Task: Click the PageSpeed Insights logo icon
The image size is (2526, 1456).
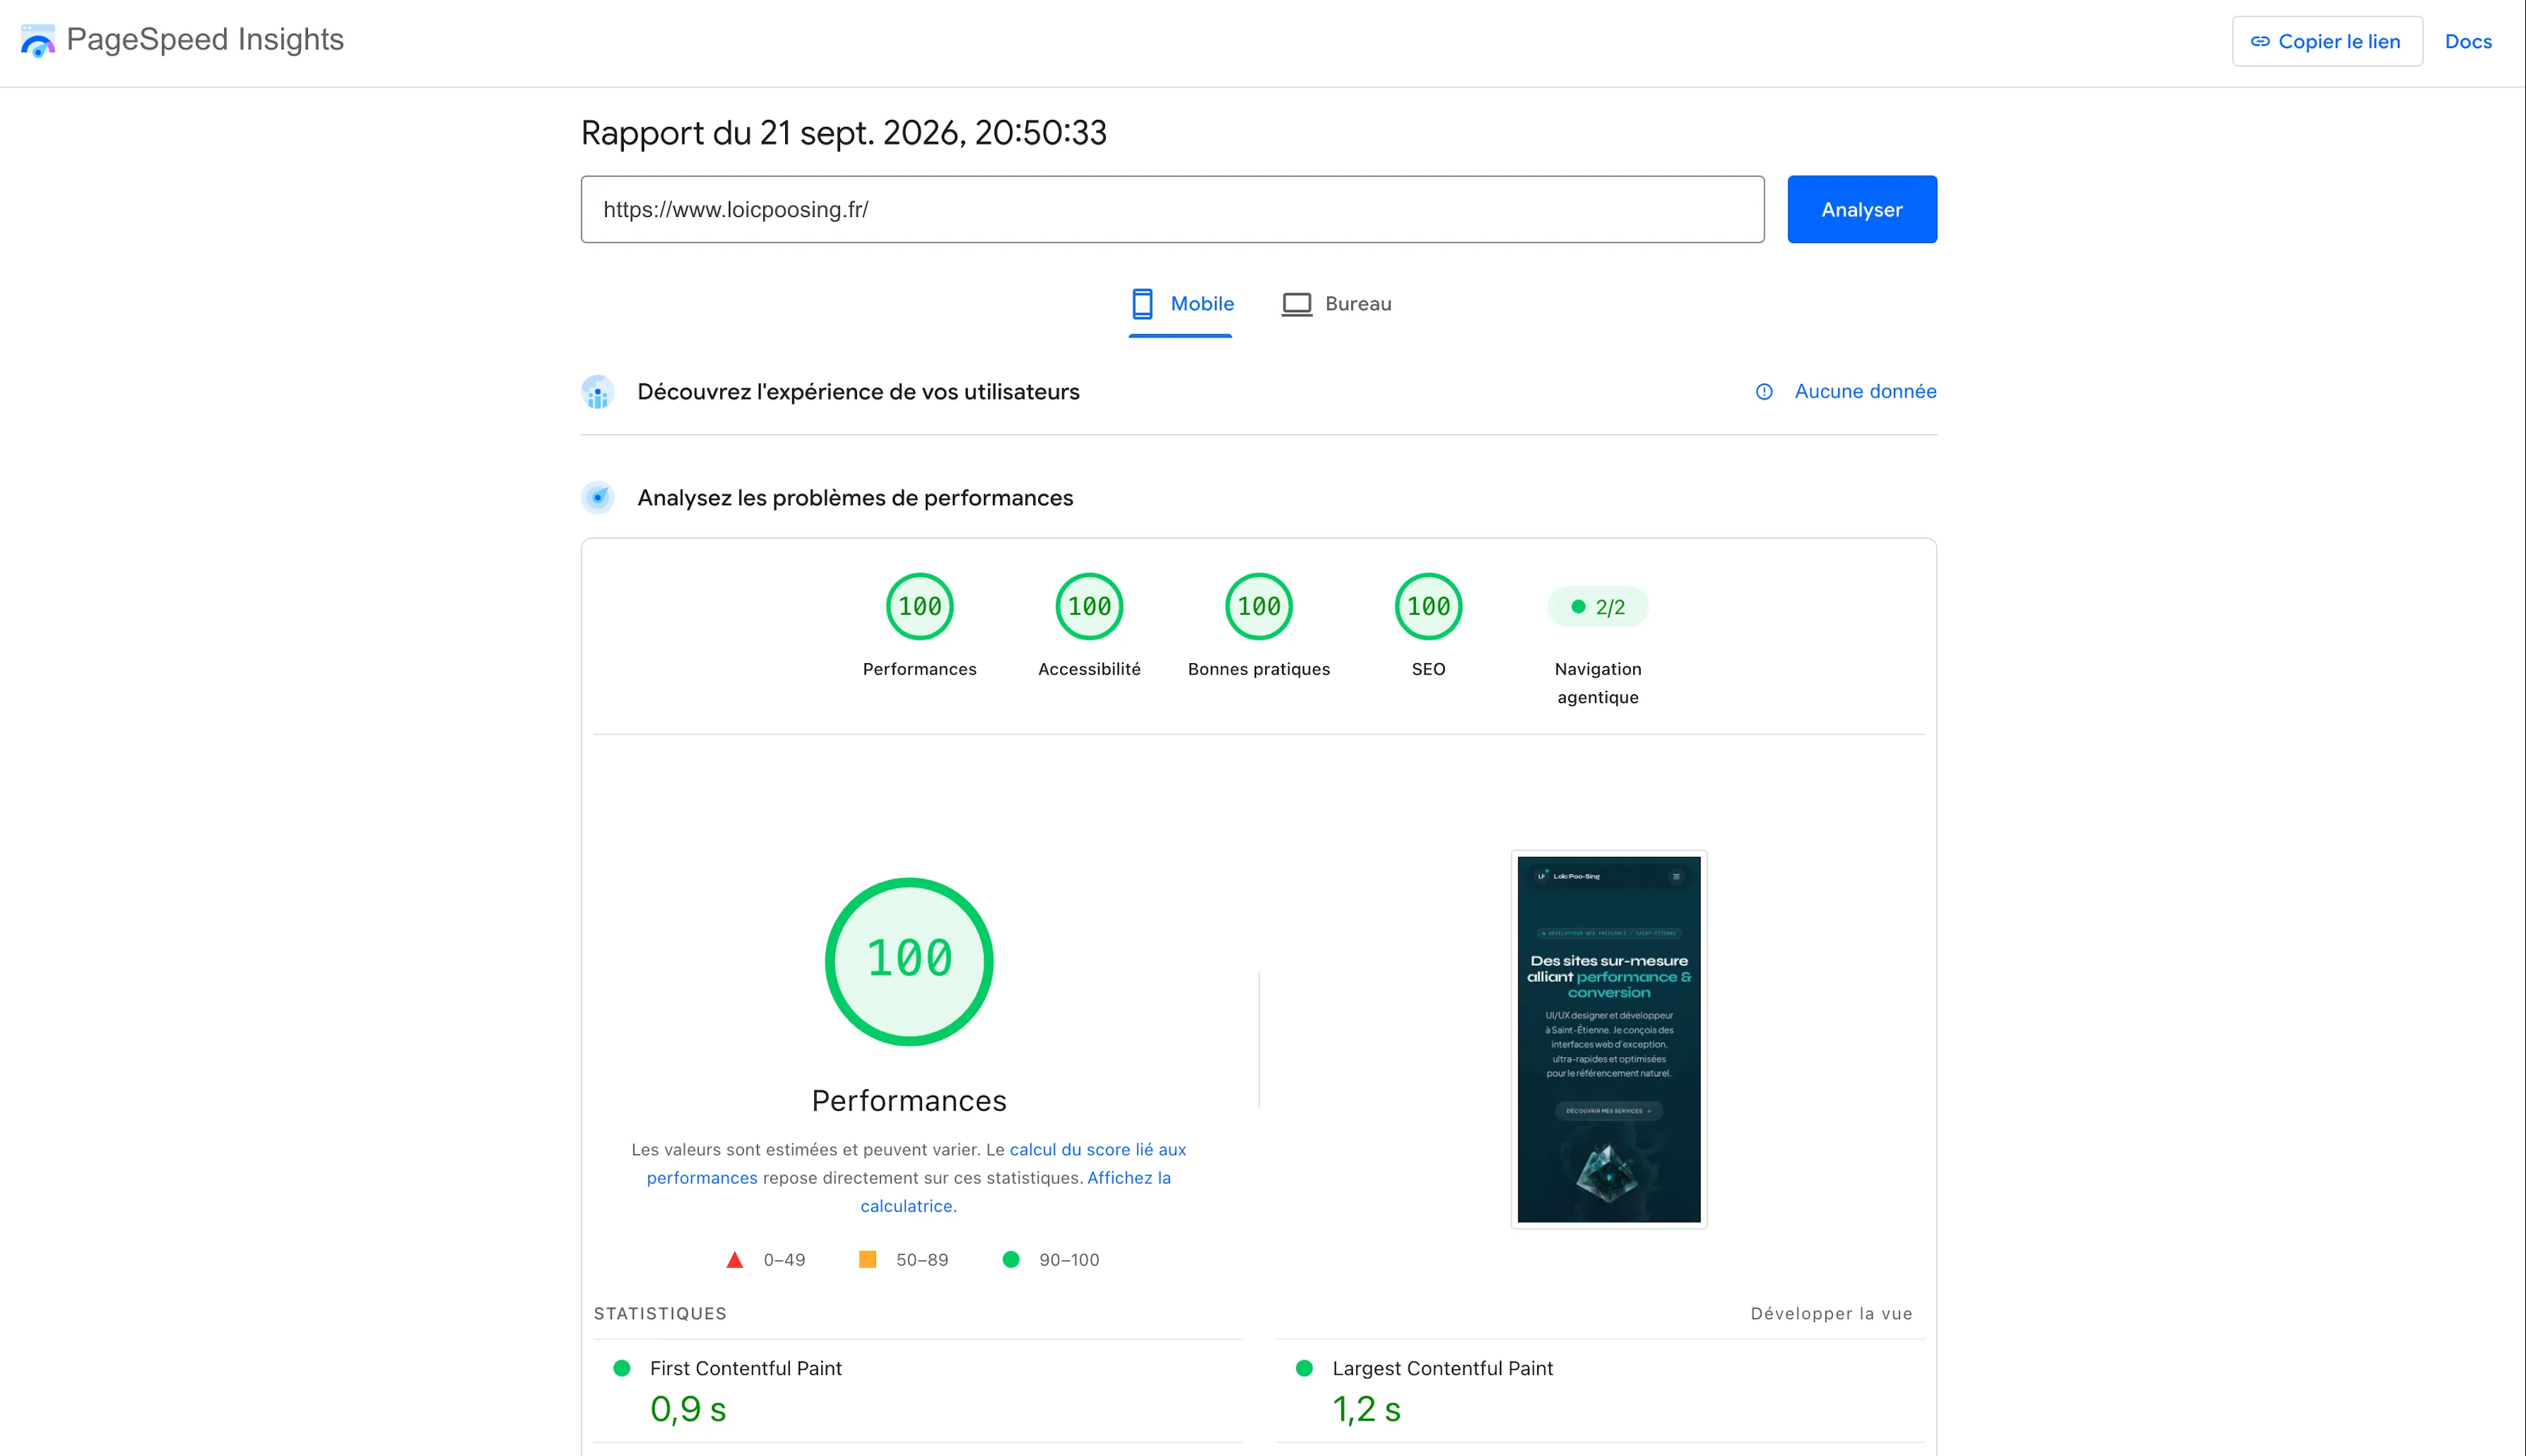Action: click(38, 41)
